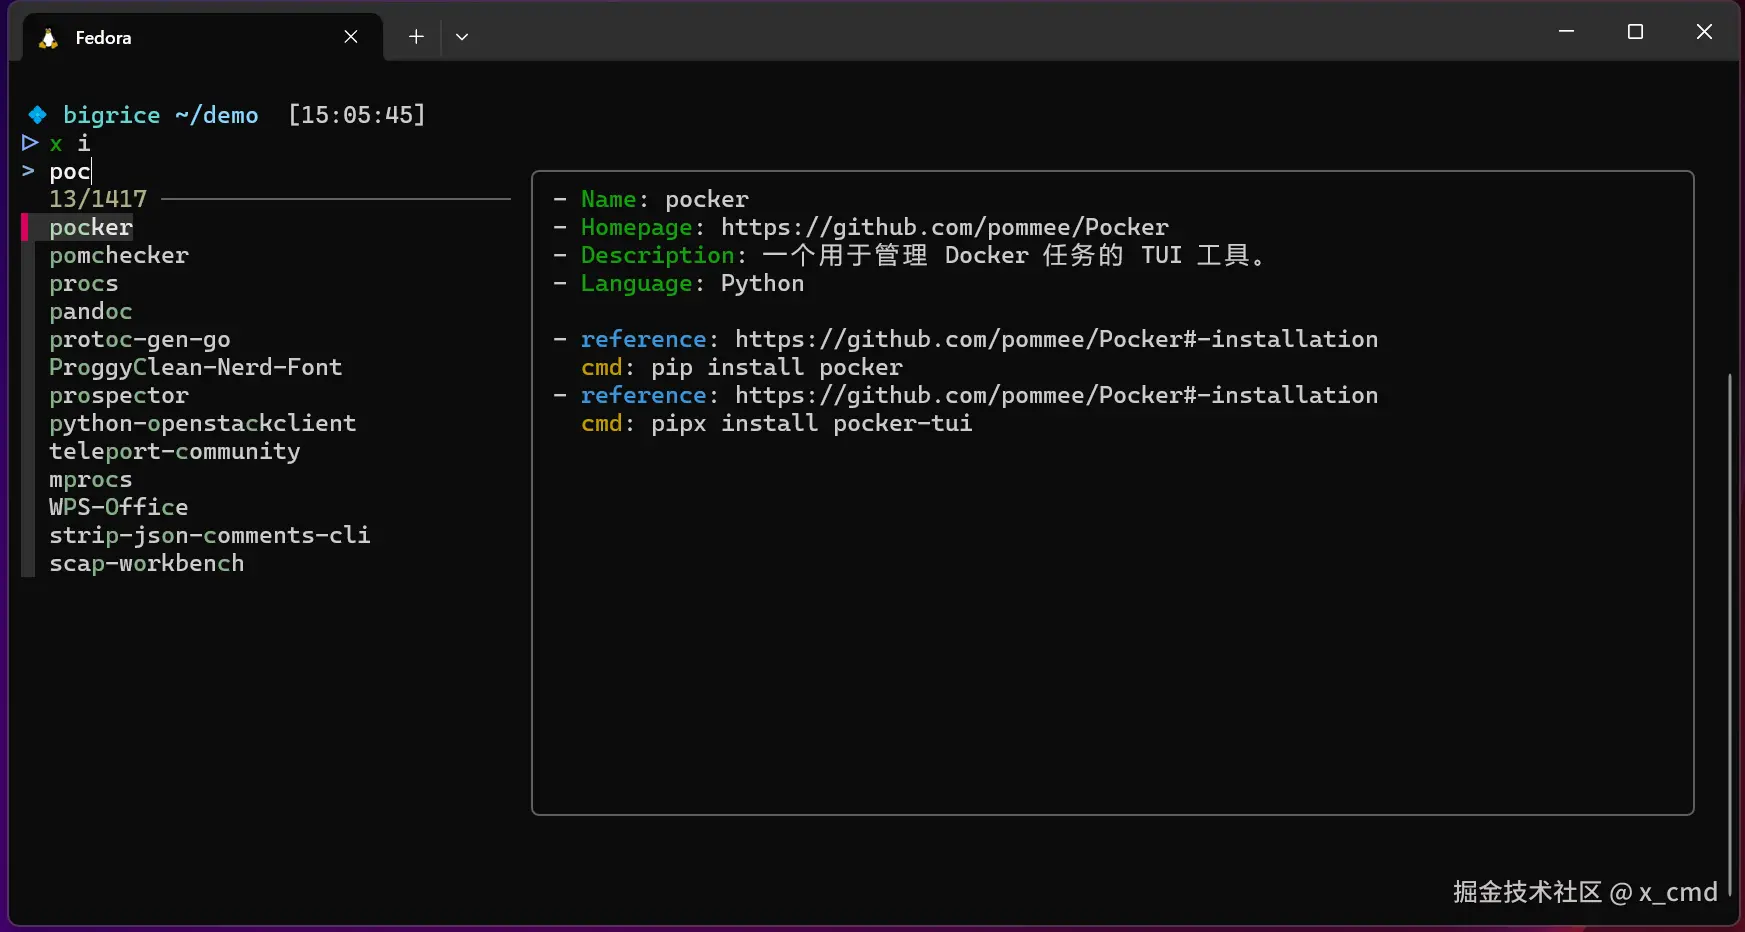
Task: Minimize the terminal window
Action: (1567, 32)
